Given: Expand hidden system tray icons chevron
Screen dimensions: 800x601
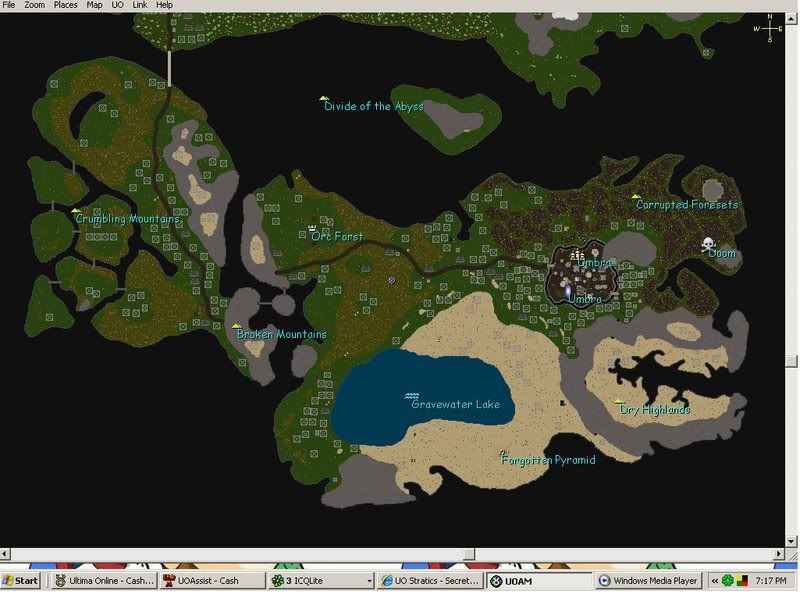Looking at the screenshot, I should (x=714, y=581).
